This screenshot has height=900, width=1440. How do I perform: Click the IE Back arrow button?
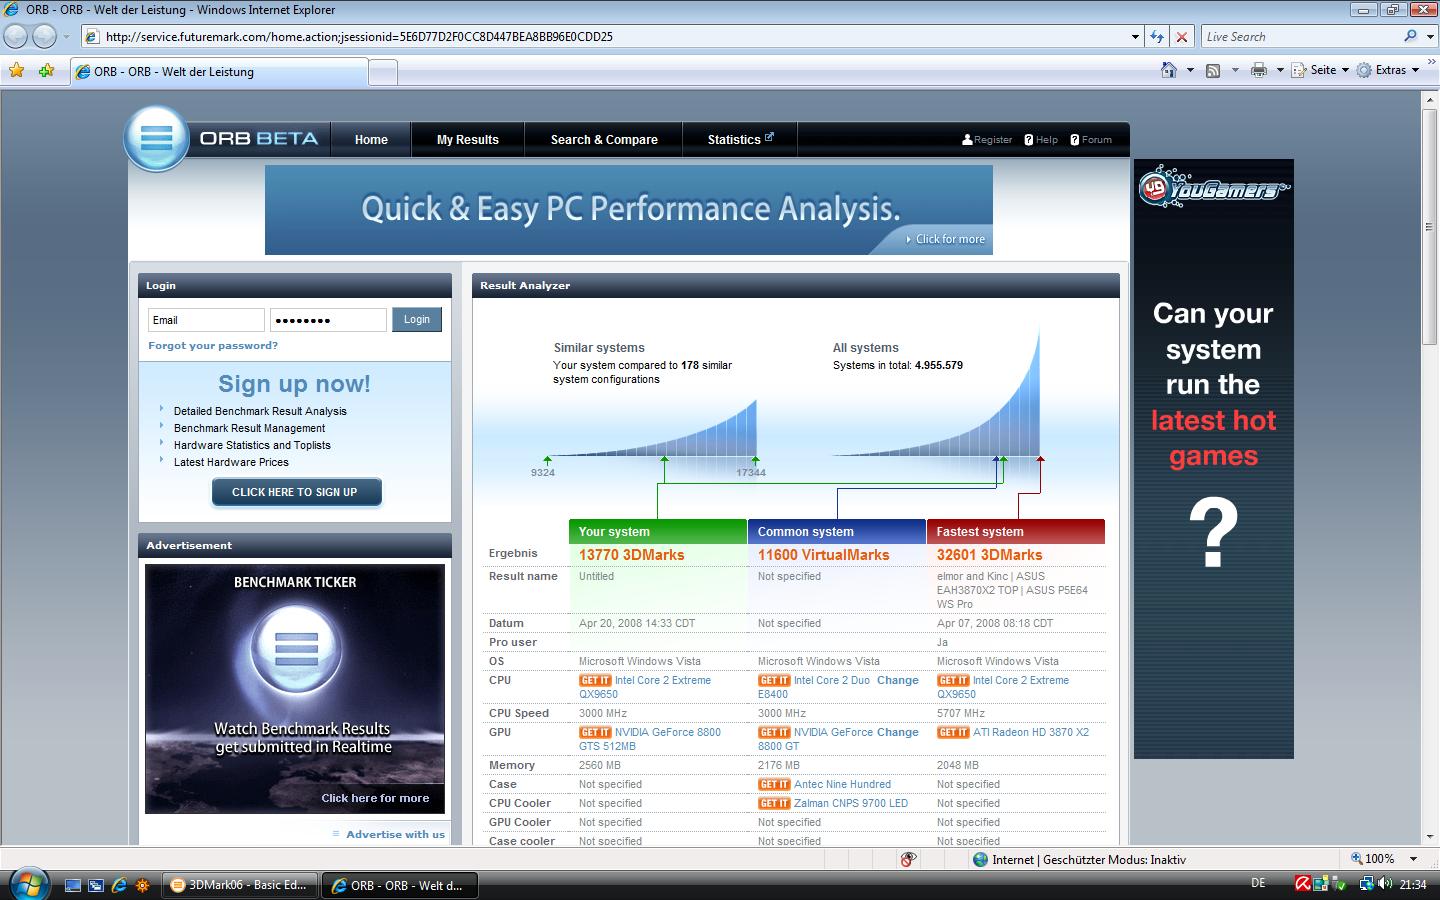coord(16,37)
